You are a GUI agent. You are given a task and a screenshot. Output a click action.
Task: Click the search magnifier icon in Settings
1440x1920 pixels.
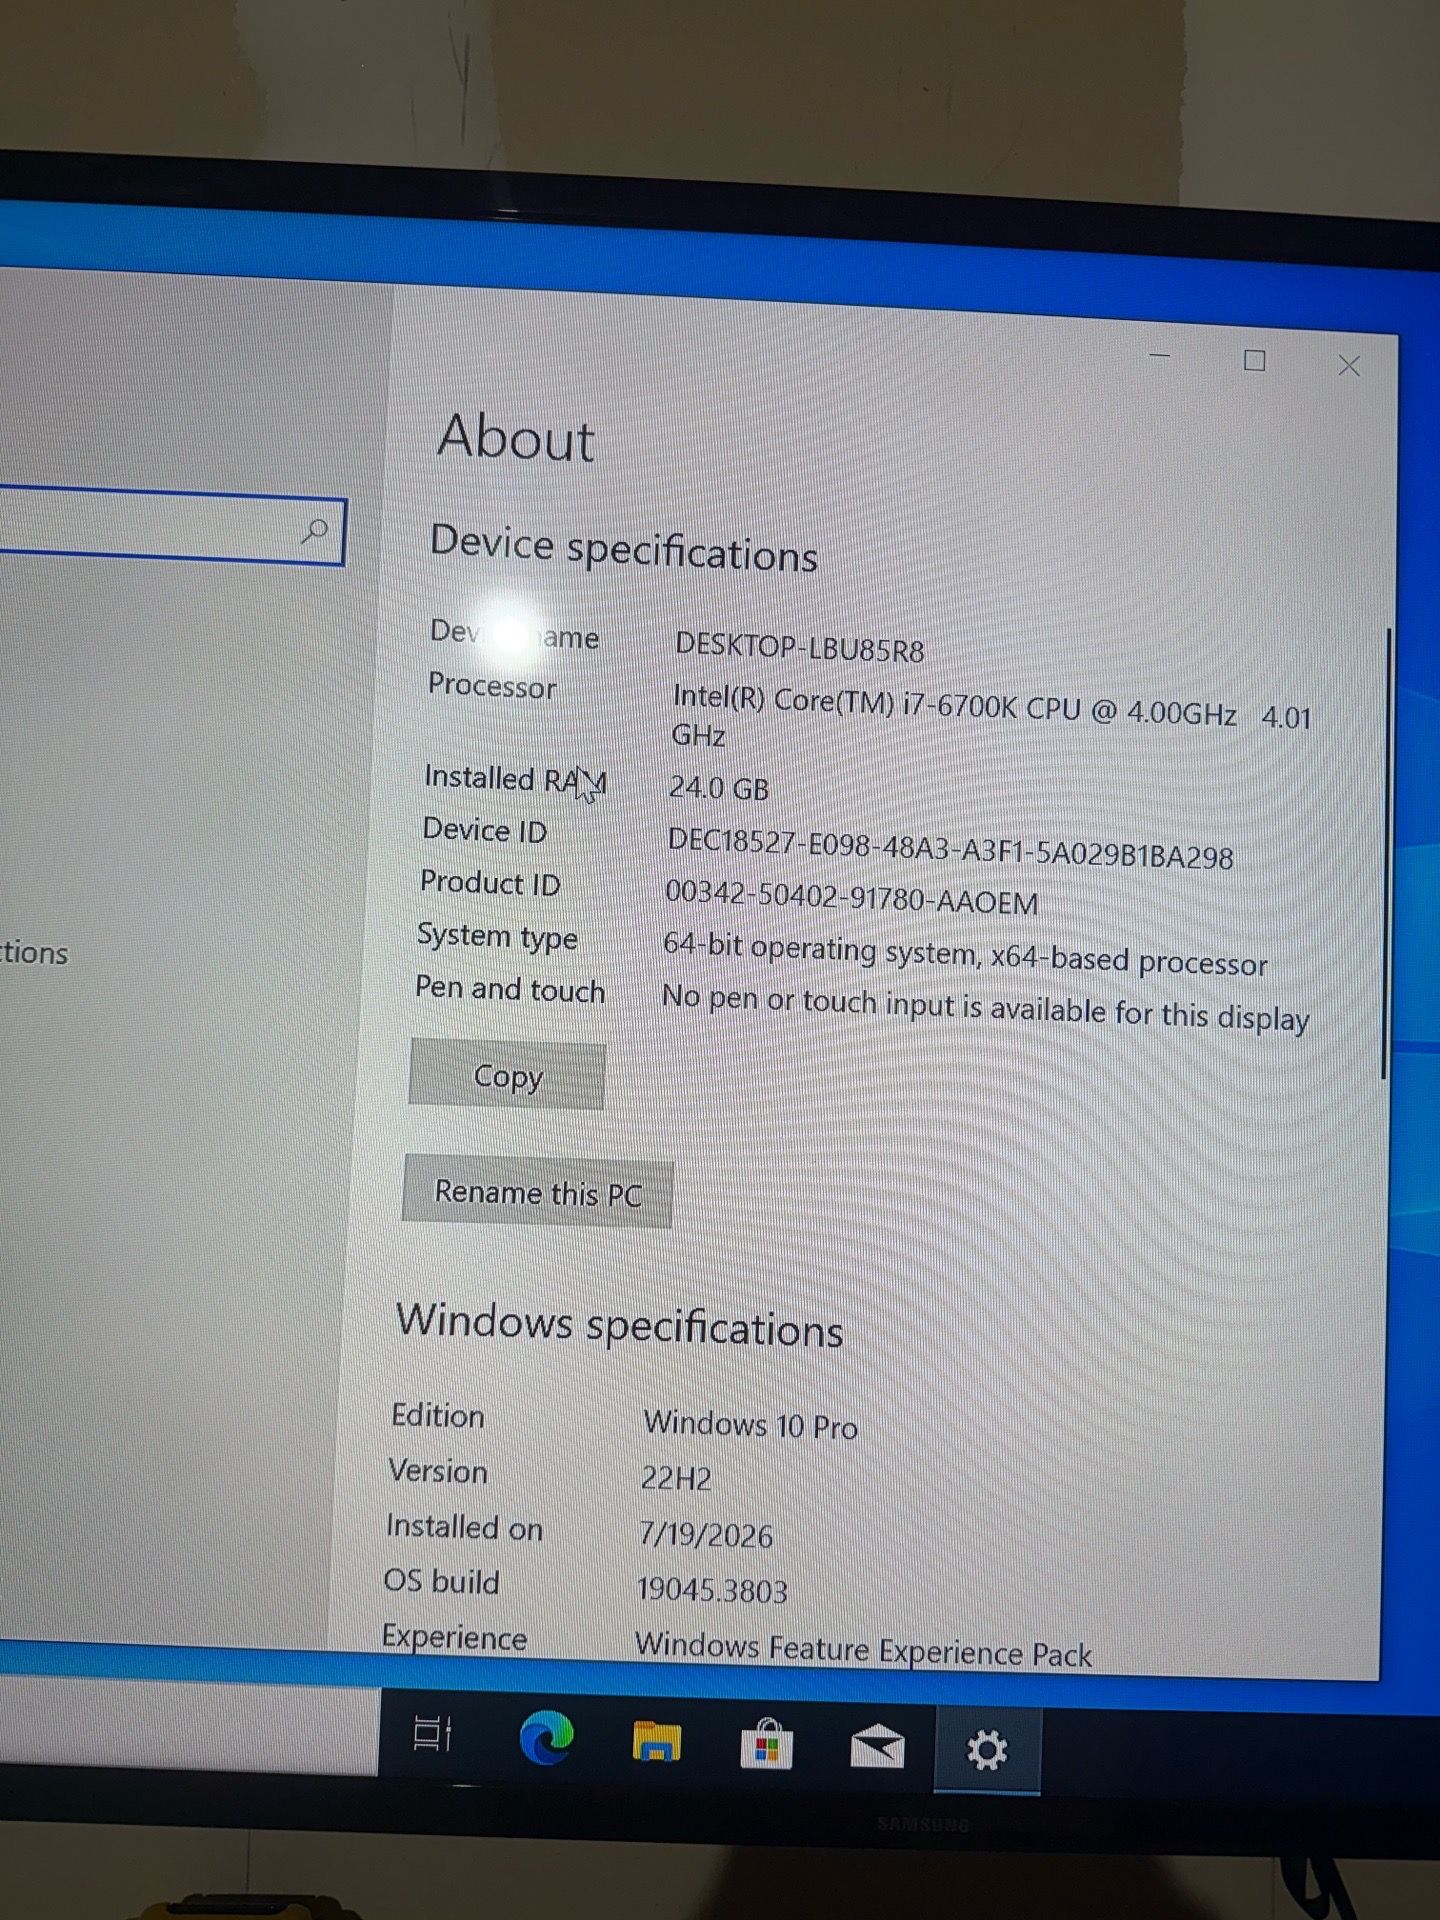315,530
